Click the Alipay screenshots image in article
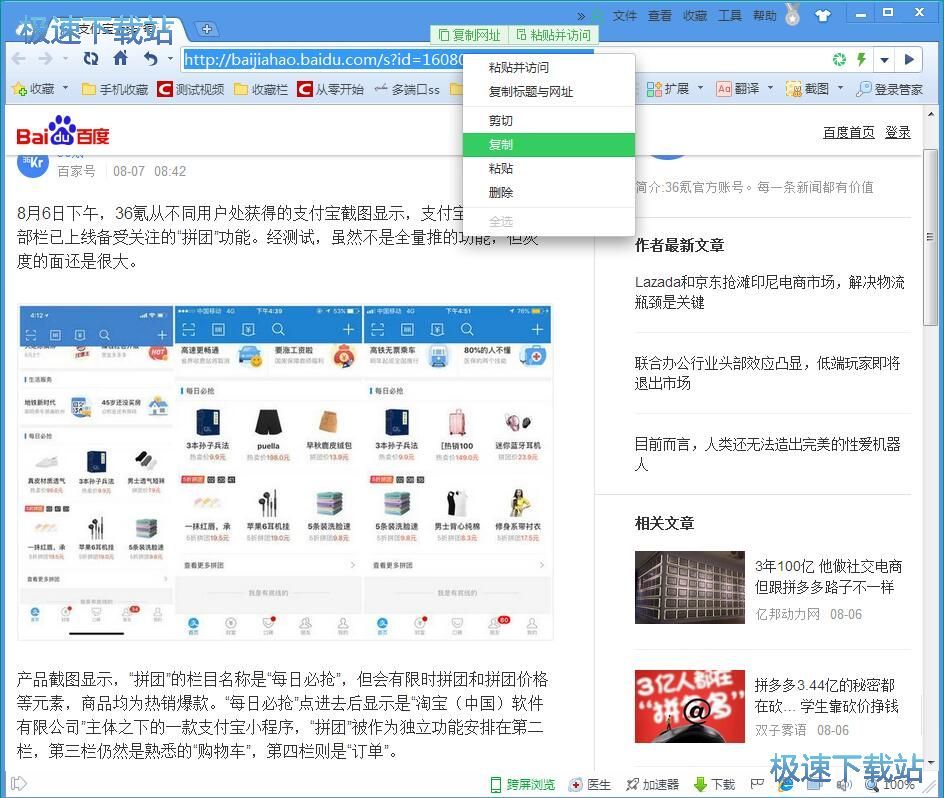Image resolution: width=944 pixels, height=798 pixels. [285, 473]
